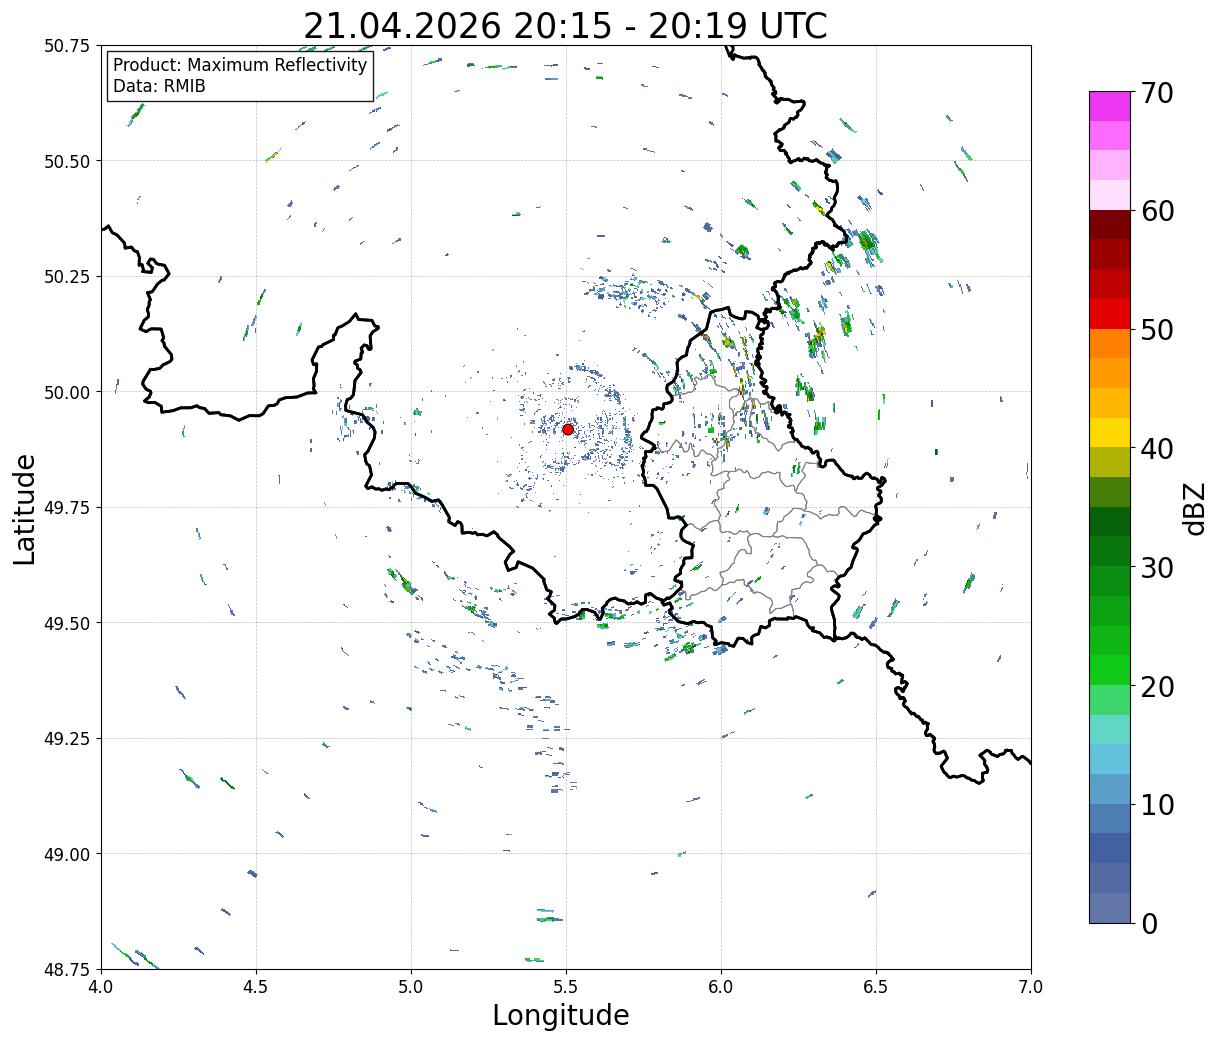Image resolution: width=1219 pixels, height=1040 pixels.
Task: Click the 5.5 longitude tick label
Action: click(x=566, y=986)
